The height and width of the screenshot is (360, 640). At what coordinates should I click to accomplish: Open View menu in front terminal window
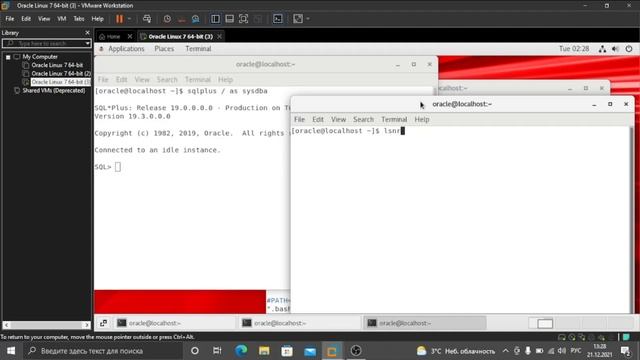coord(338,119)
